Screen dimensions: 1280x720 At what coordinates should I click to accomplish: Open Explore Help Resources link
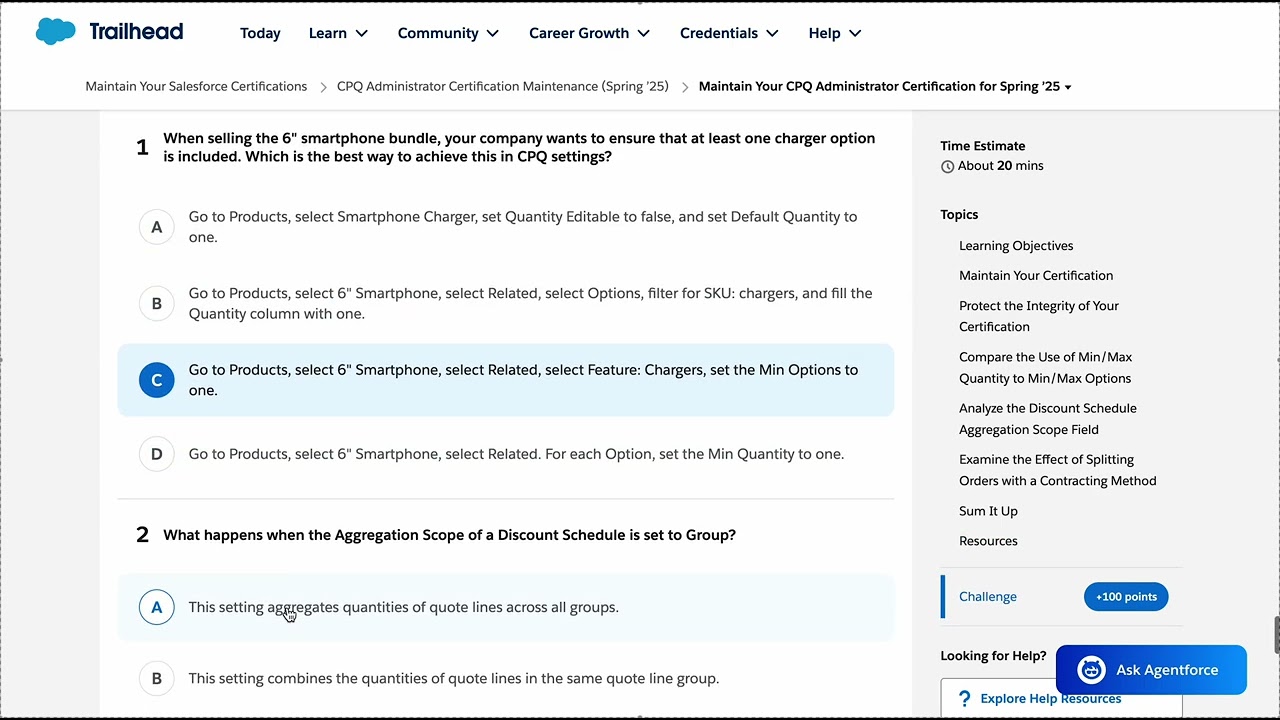[x=1051, y=699]
